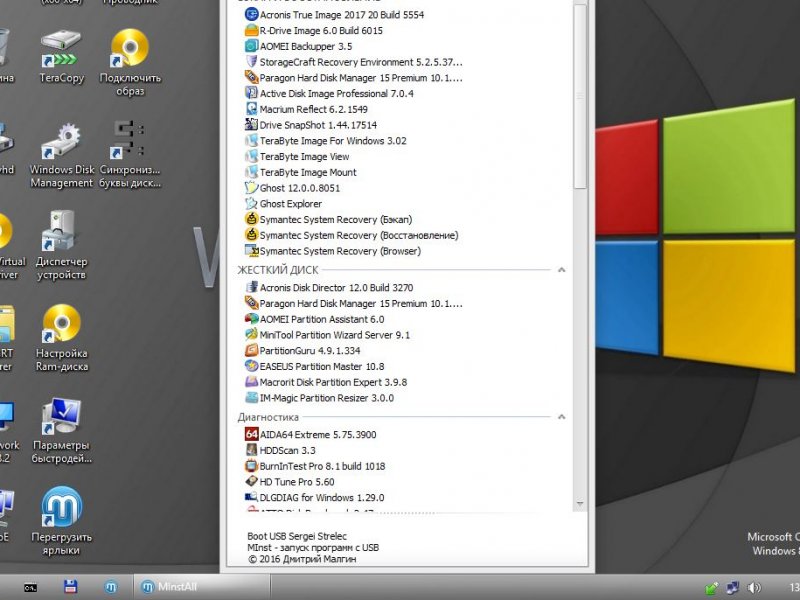This screenshot has width=800, height=600.
Task: Run IM-Magic Partition Resizer icon
Action: point(252,398)
